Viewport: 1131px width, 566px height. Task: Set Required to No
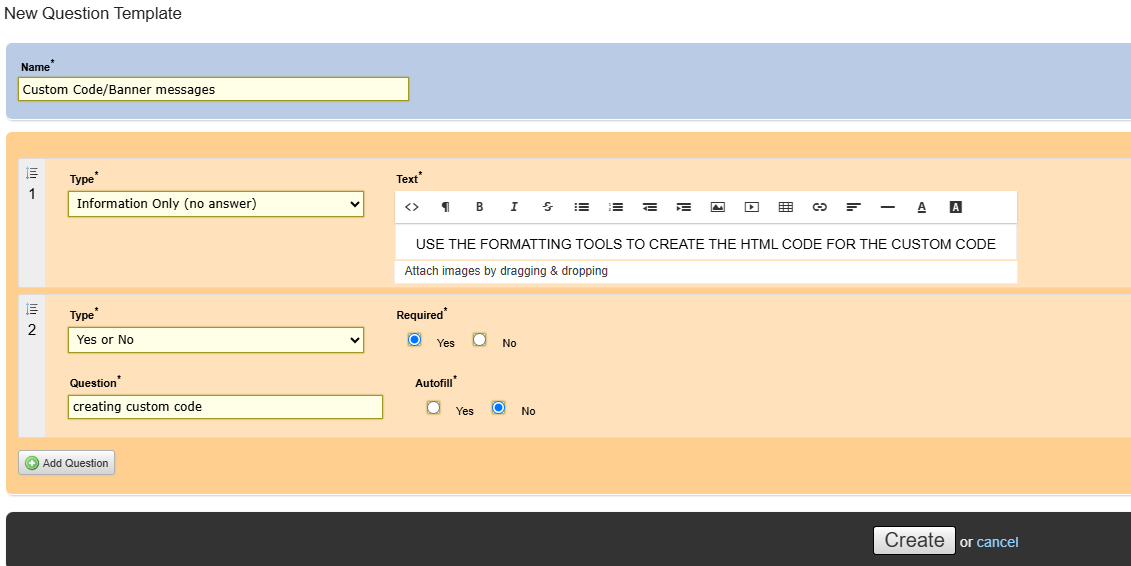click(x=480, y=340)
